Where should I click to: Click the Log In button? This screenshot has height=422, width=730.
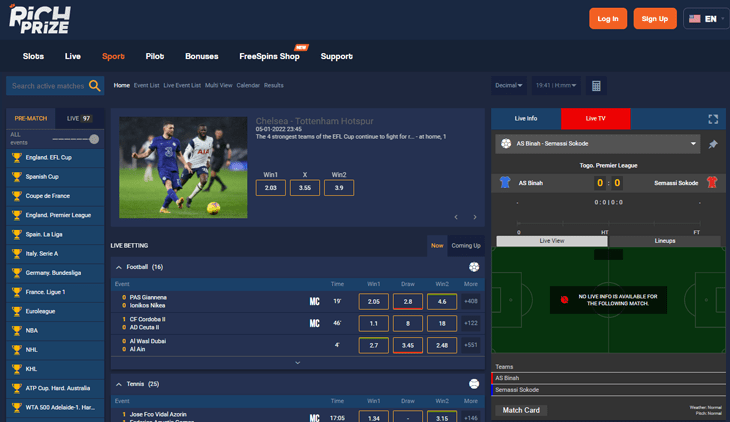click(x=608, y=19)
